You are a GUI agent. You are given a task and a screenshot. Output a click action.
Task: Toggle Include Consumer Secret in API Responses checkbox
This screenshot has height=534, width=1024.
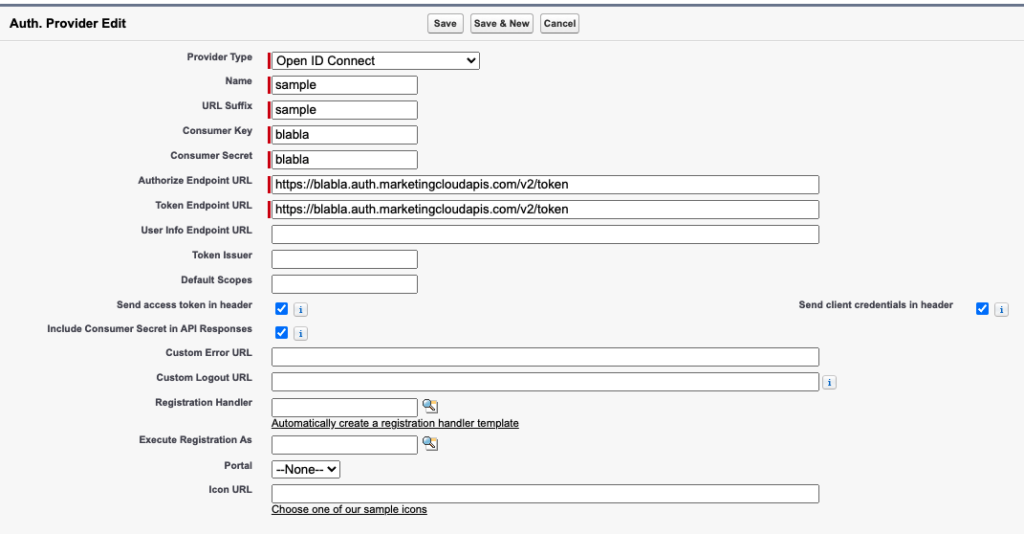pyautogui.click(x=281, y=333)
